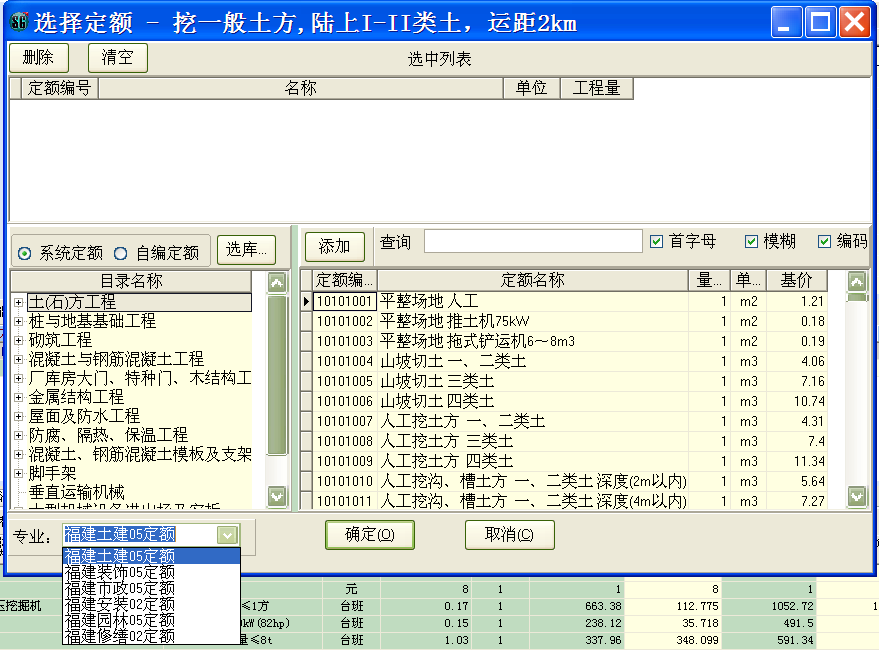This screenshot has width=879, height=658.
Task: Select the 系统定额 radio button
Action: point(25,253)
